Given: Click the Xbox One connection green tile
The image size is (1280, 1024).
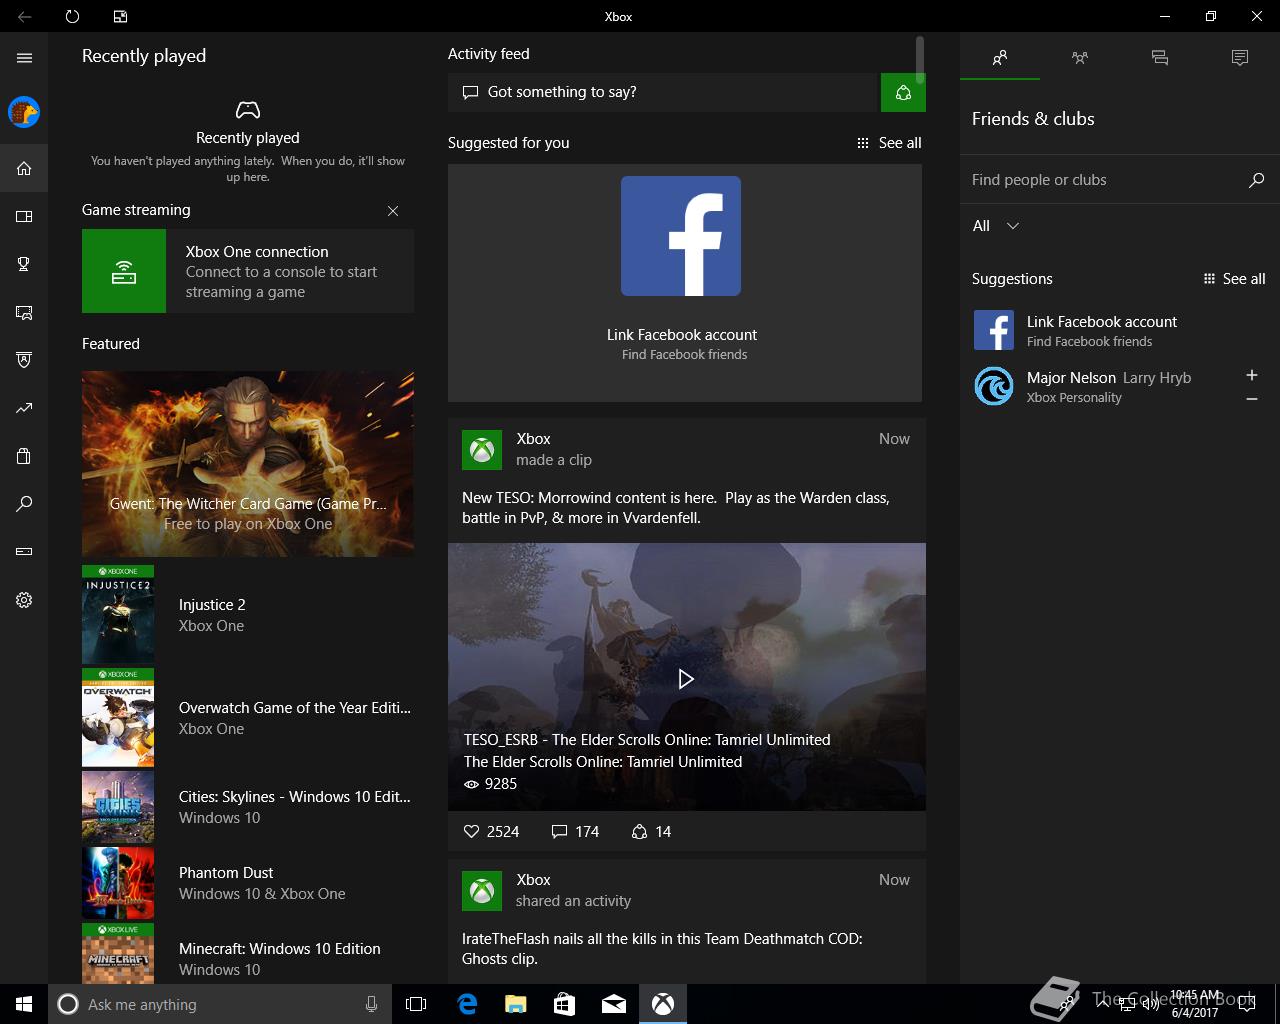Looking at the screenshot, I should [124, 271].
